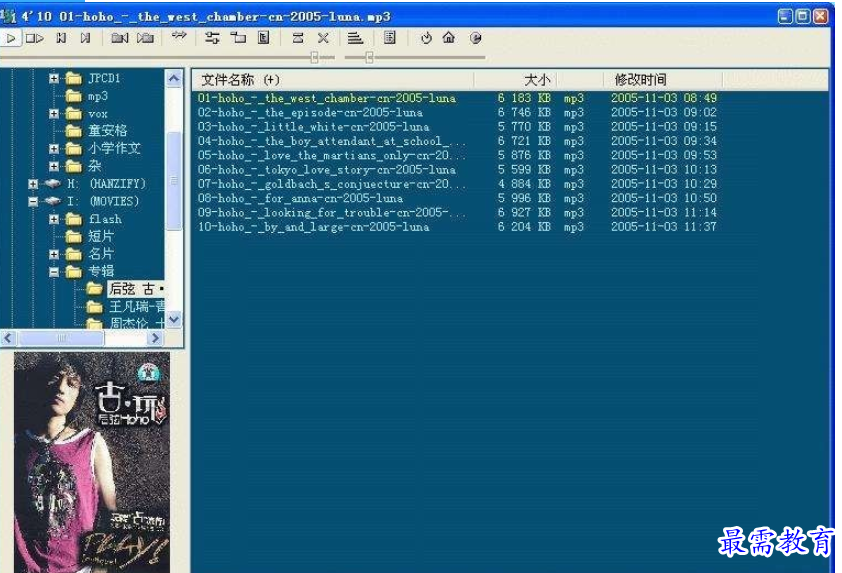
Task: Select track 04-hoho_-_the_boy_attendant_at_school
Action: pos(331,141)
